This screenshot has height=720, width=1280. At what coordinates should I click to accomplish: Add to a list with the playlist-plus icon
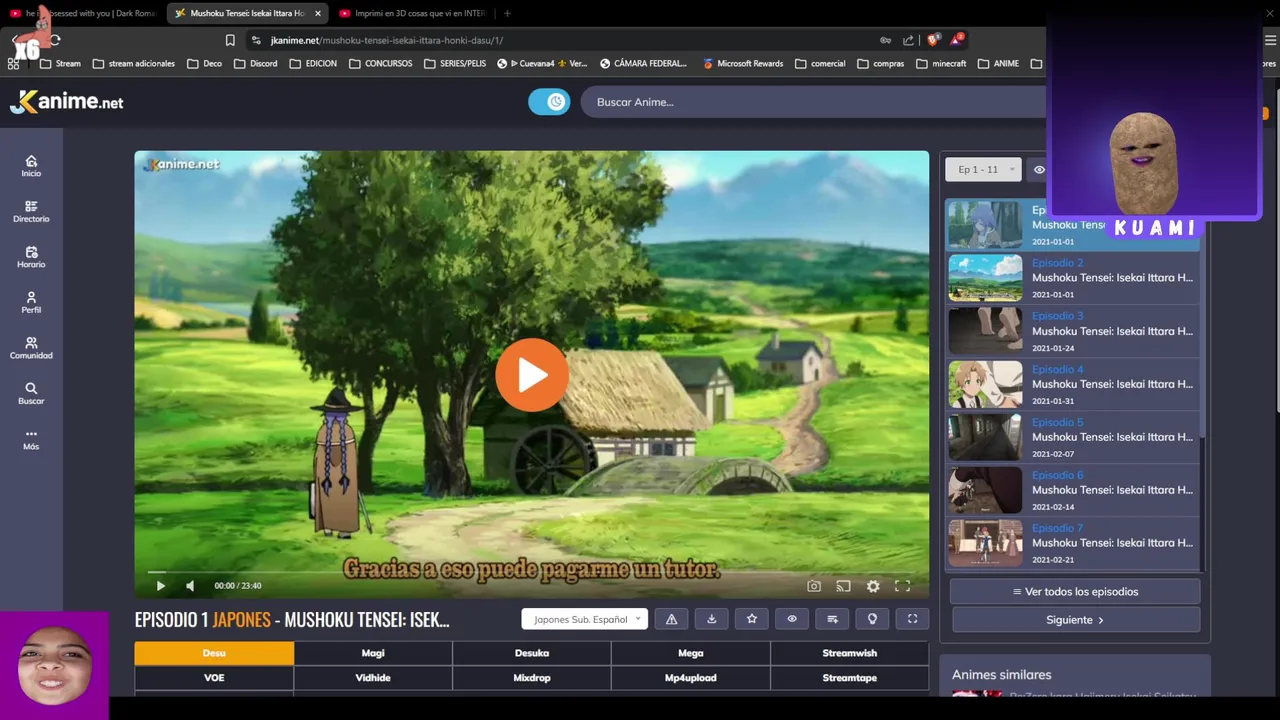pyautogui.click(x=832, y=619)
